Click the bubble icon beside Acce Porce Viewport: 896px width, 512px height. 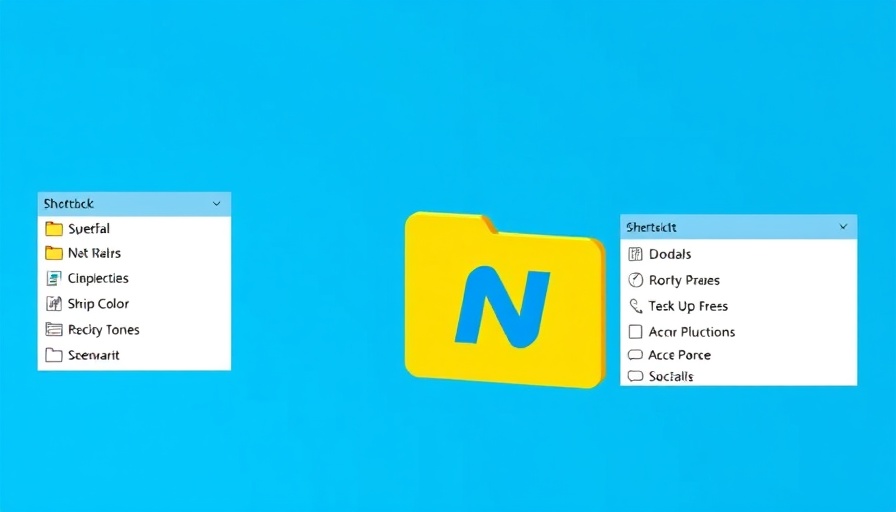pos(635,355)
